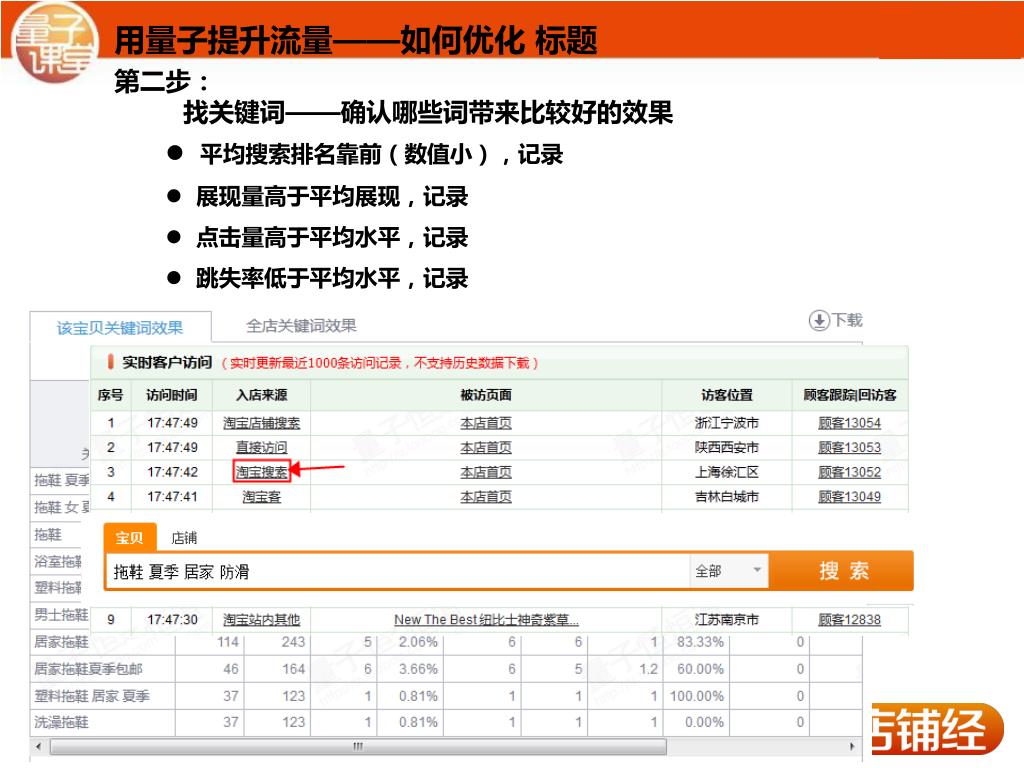Open 本店首页 link in row 3
Screen dimensions: 1024x768
coord(486,472)
